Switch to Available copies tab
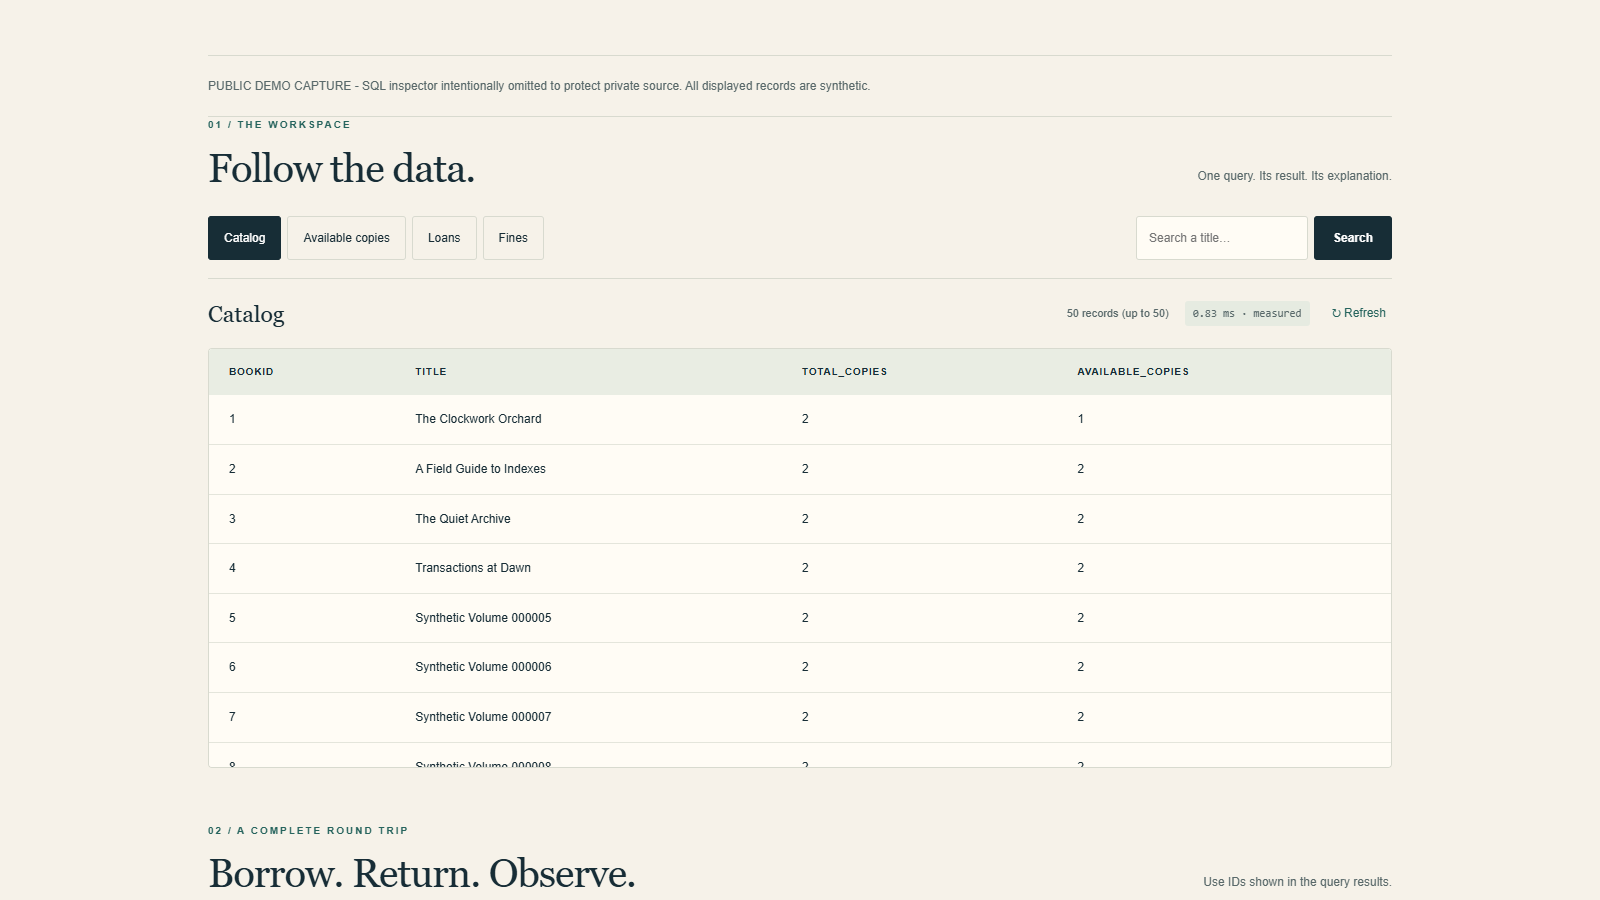The height and width of the screenshot is (900, 1600). pyautogui.click(x=346, y=238)
